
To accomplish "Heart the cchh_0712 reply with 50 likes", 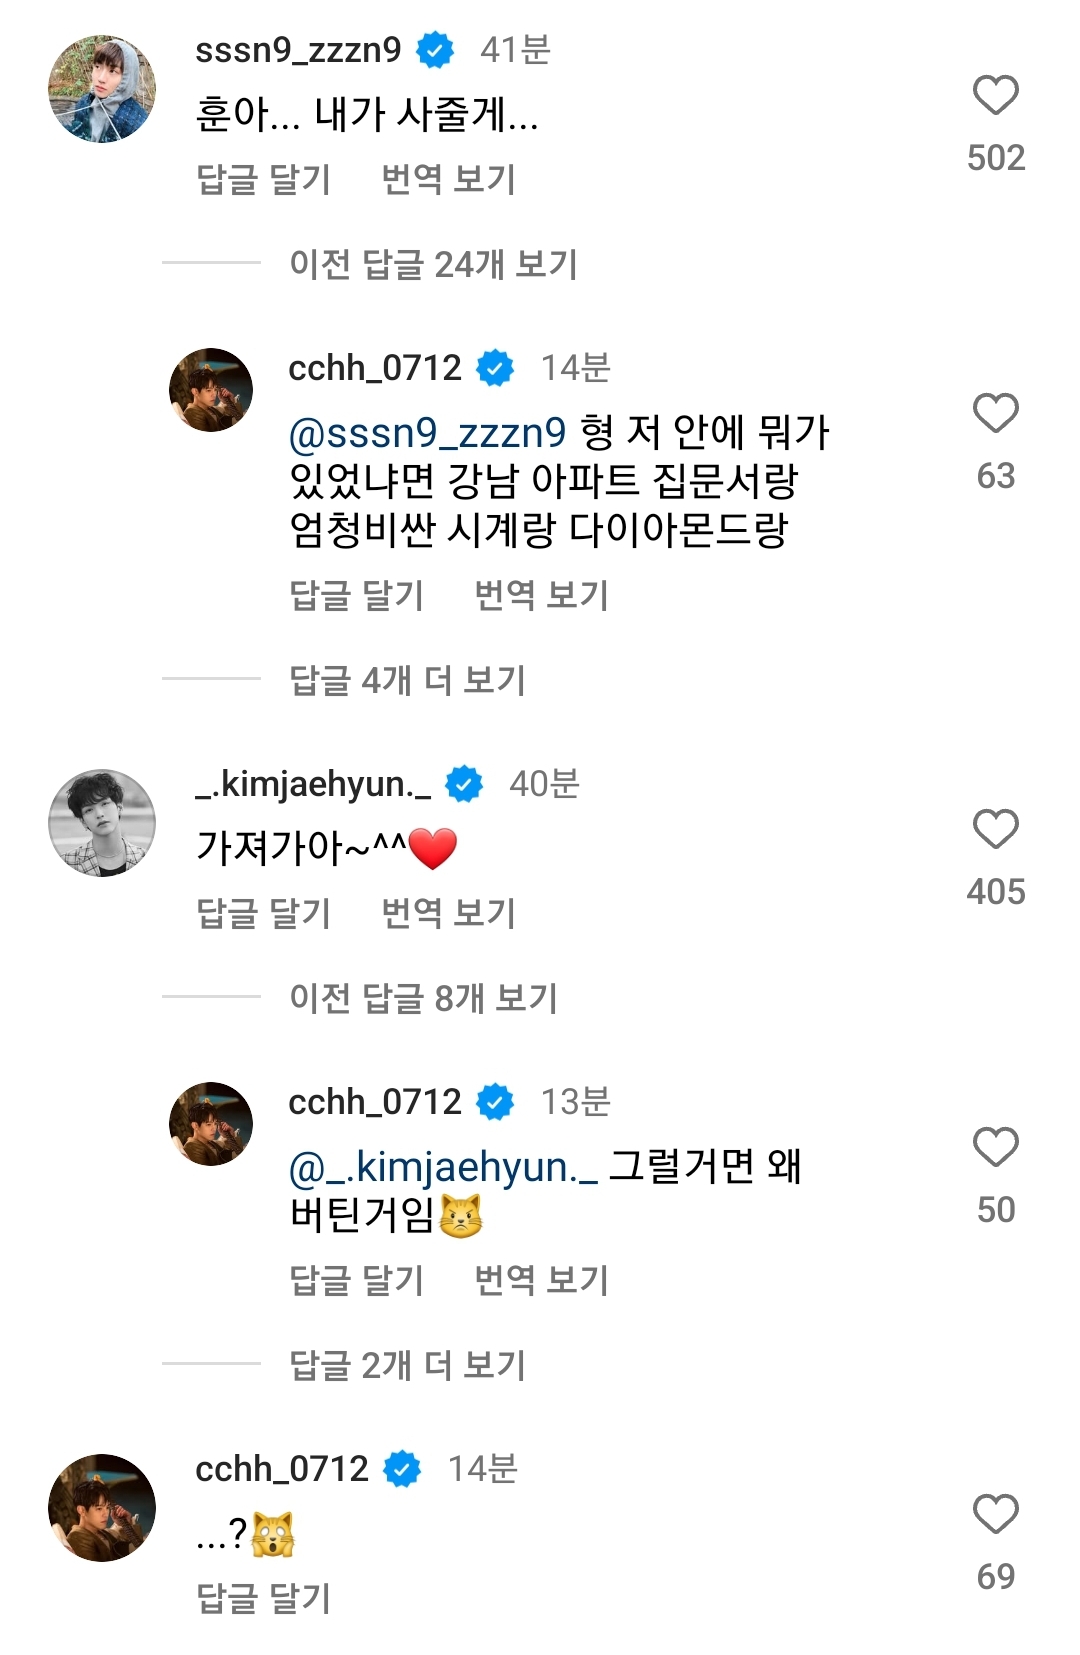I will click(x=995, y=1148).
